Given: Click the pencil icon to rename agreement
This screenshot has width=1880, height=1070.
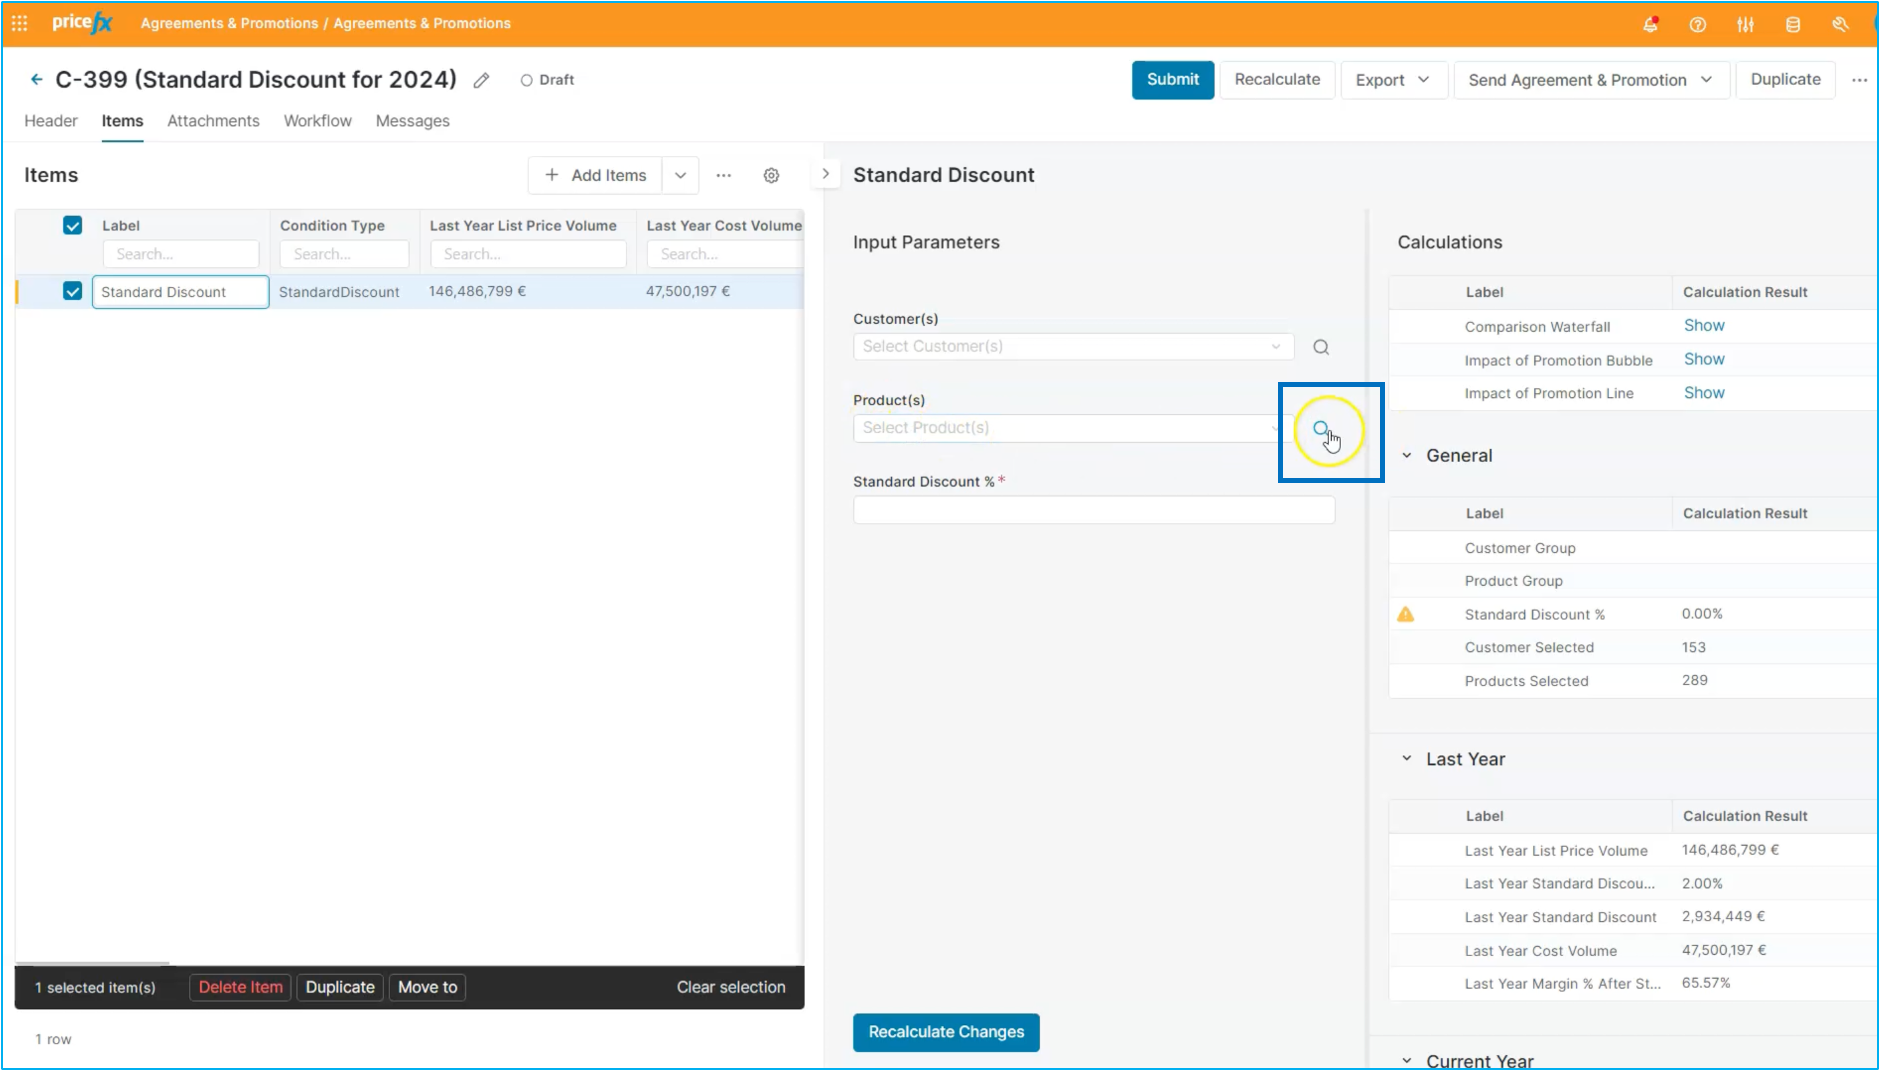Looking at the screenshot, I should [x=481, y=80].
